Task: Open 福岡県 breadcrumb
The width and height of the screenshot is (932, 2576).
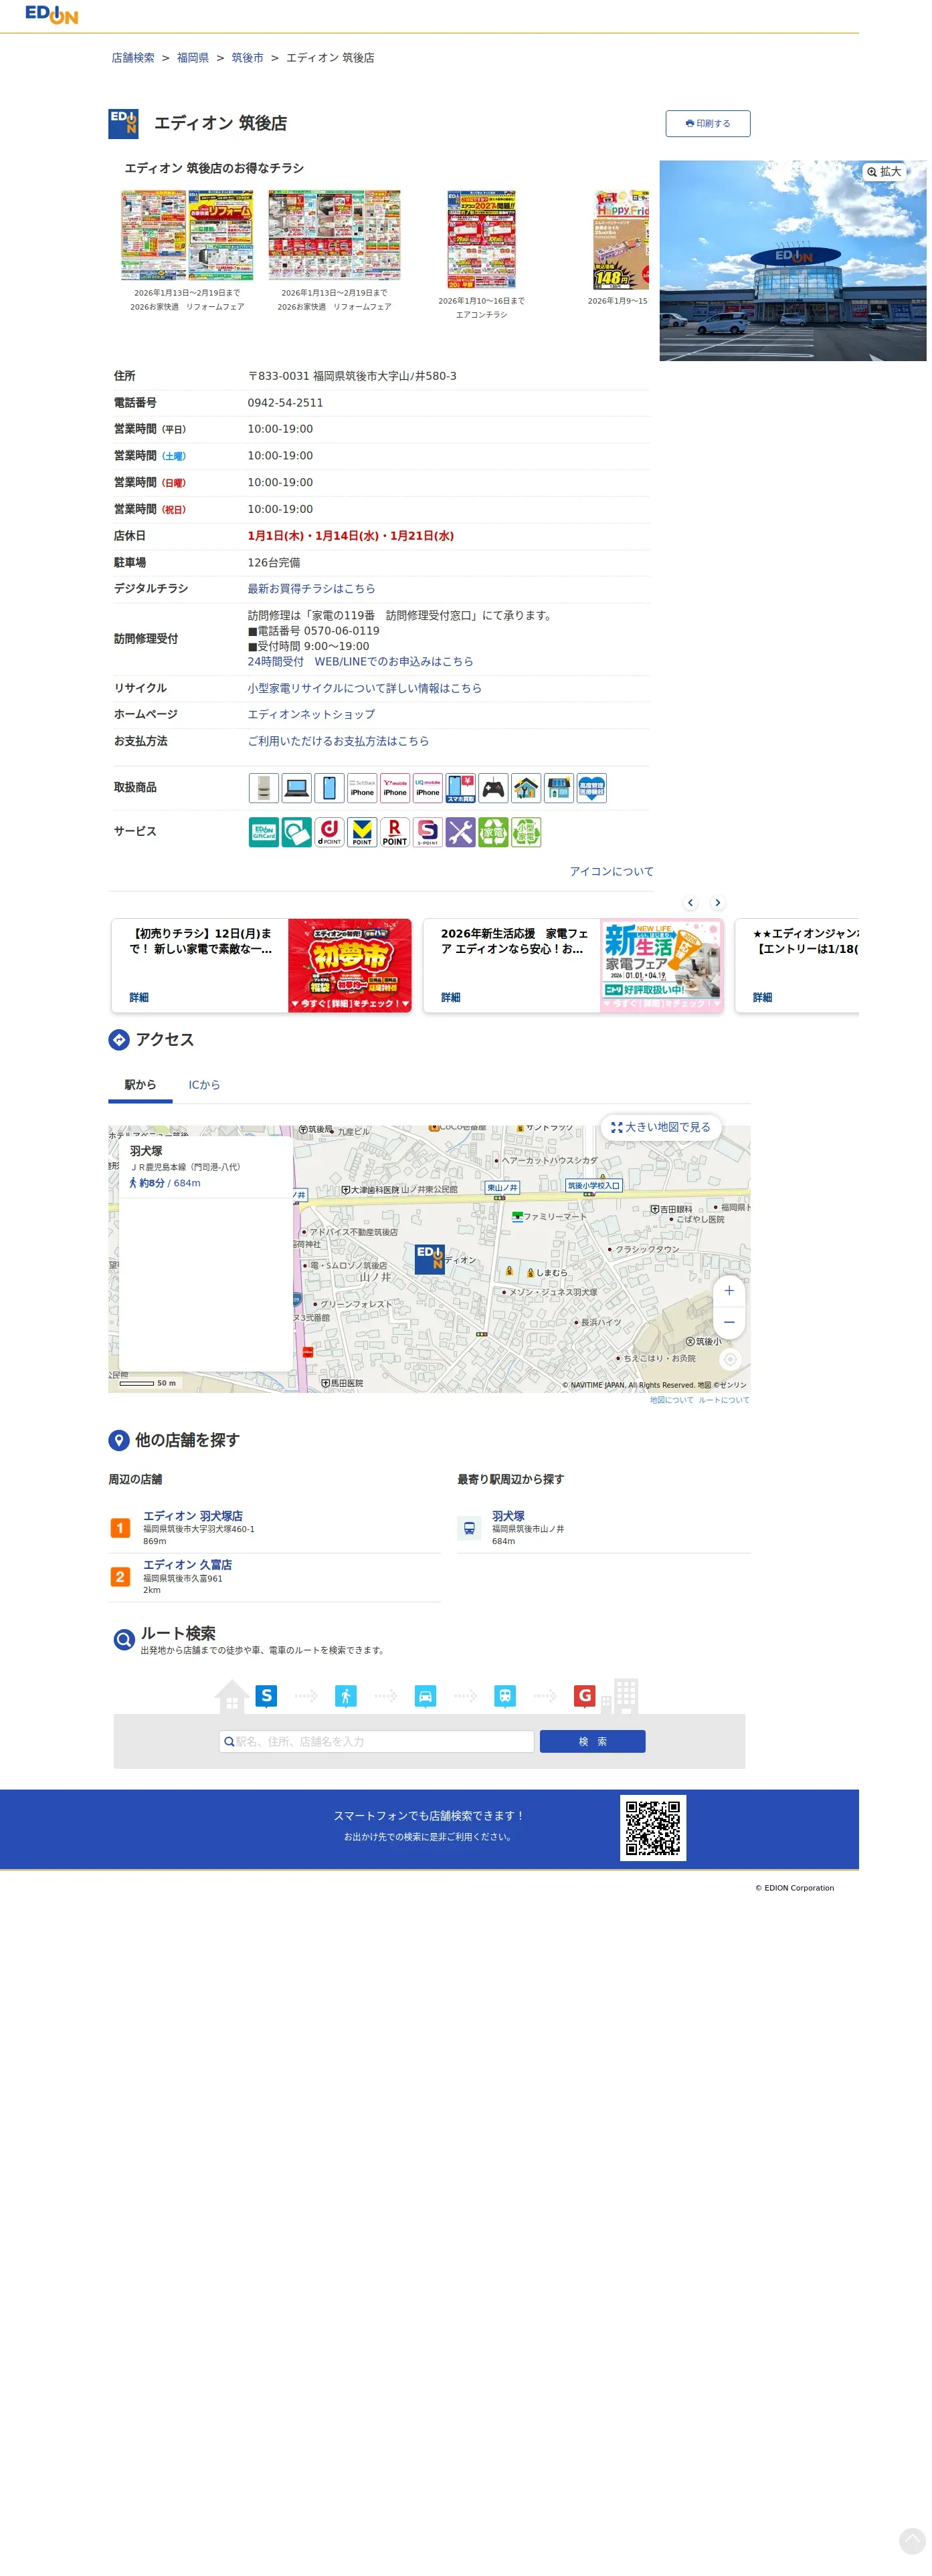Action: 193,58
